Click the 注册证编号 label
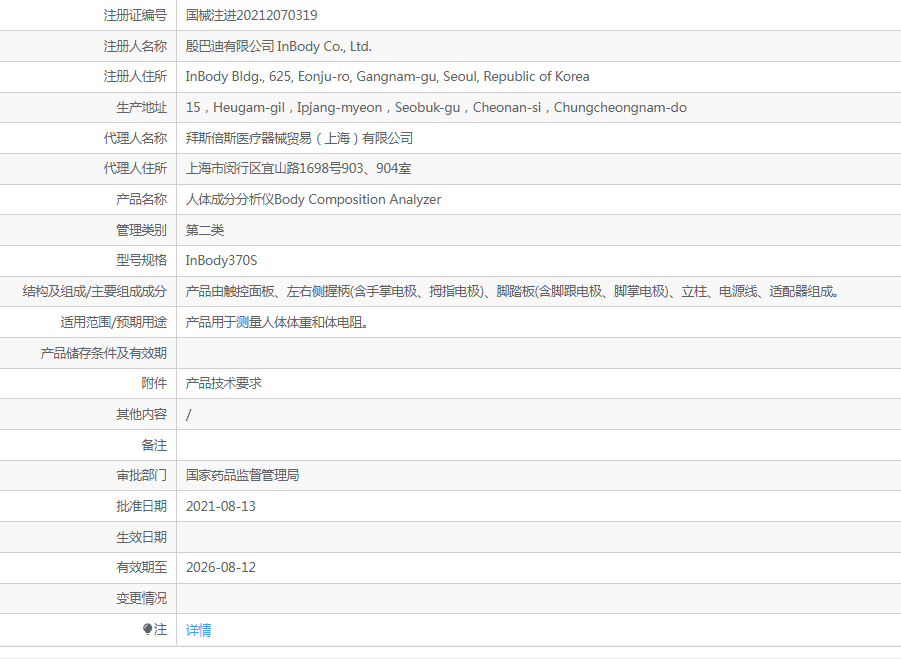The image size is (901, 659). pos(135,15)
